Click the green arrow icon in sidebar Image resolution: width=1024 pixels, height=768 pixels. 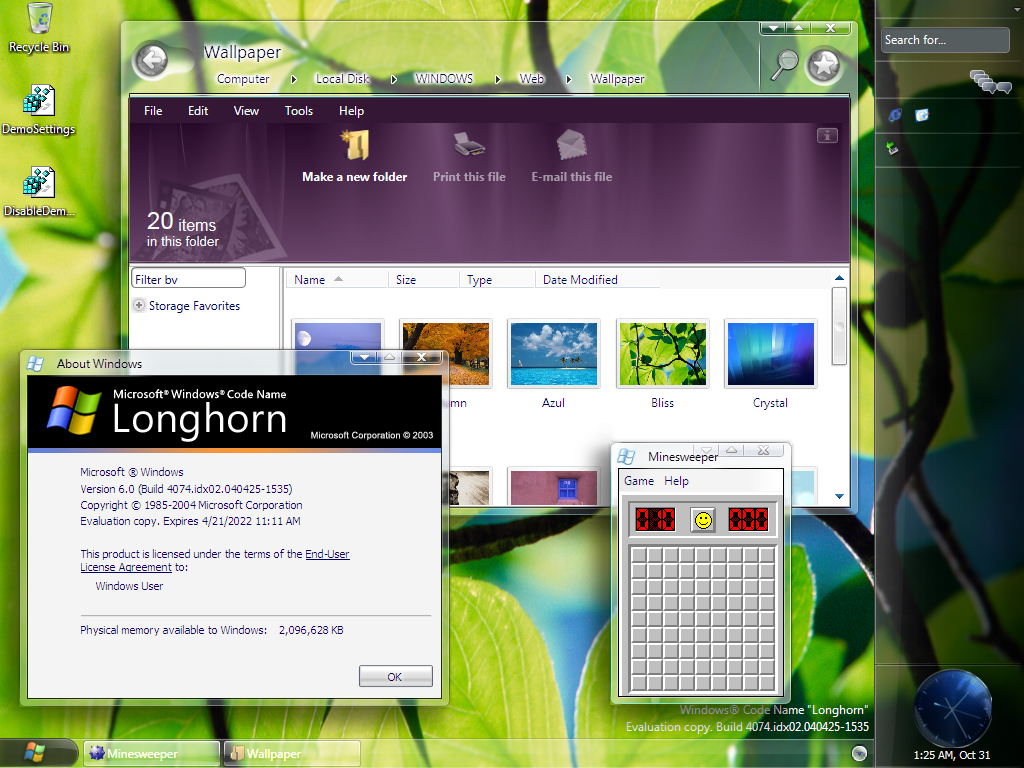[893, 149]
